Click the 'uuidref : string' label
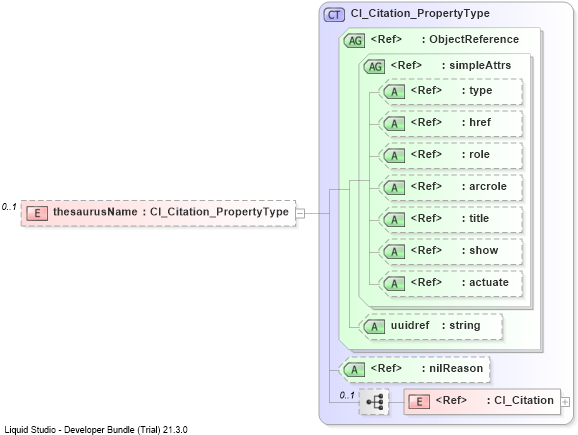The image size is (578, 435). 435,325
